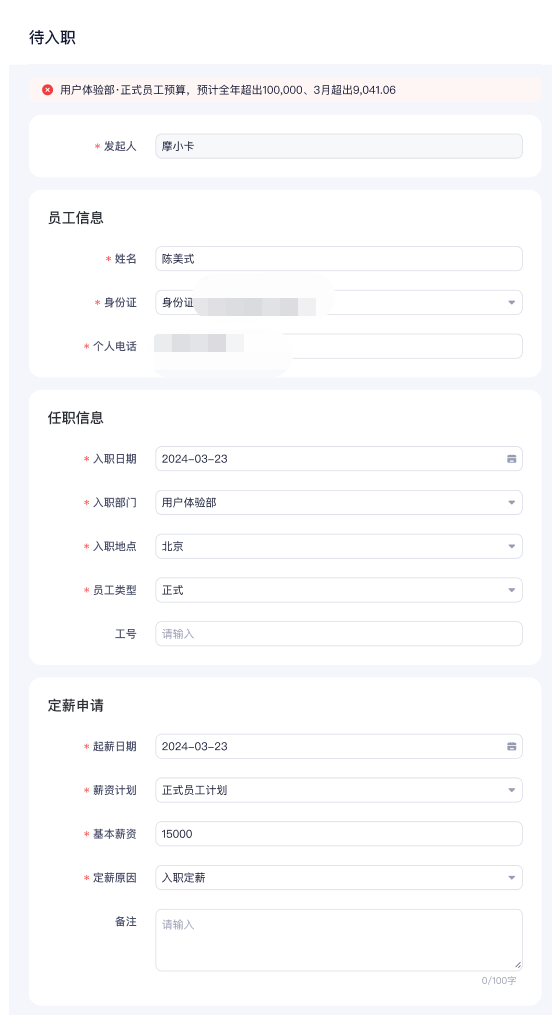Click the 起薪日期 date field

point(338,746)
